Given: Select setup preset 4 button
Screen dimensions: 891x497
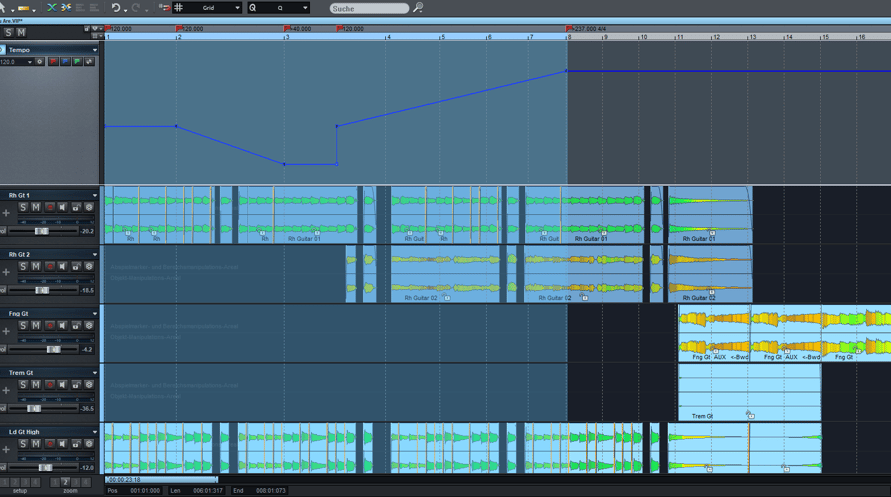Looking at the screenshot, I should click(36, 482).
